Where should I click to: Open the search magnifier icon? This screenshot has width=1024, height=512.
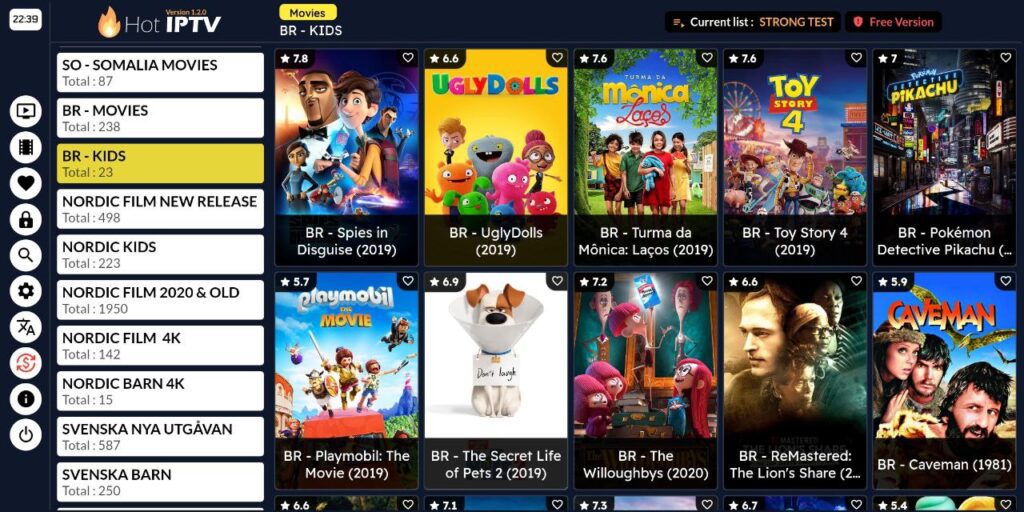[x=25, y=256]
